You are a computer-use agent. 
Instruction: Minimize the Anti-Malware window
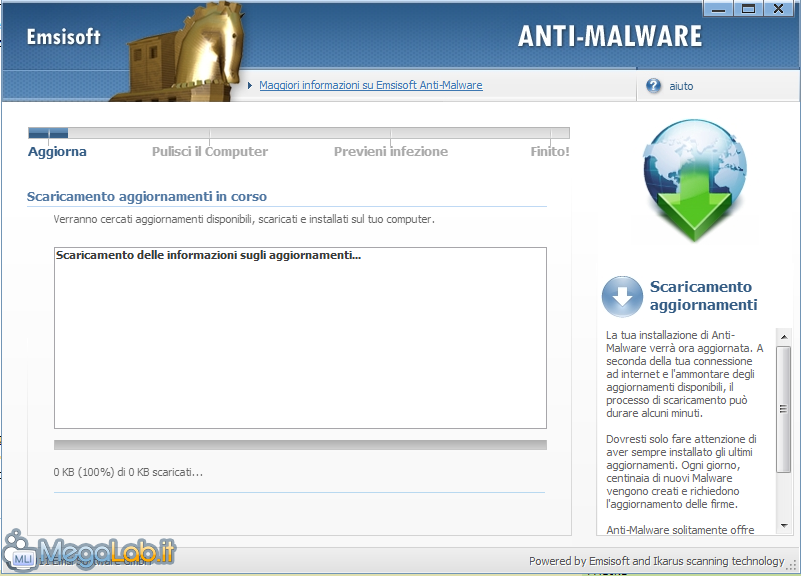pos(718,9)
